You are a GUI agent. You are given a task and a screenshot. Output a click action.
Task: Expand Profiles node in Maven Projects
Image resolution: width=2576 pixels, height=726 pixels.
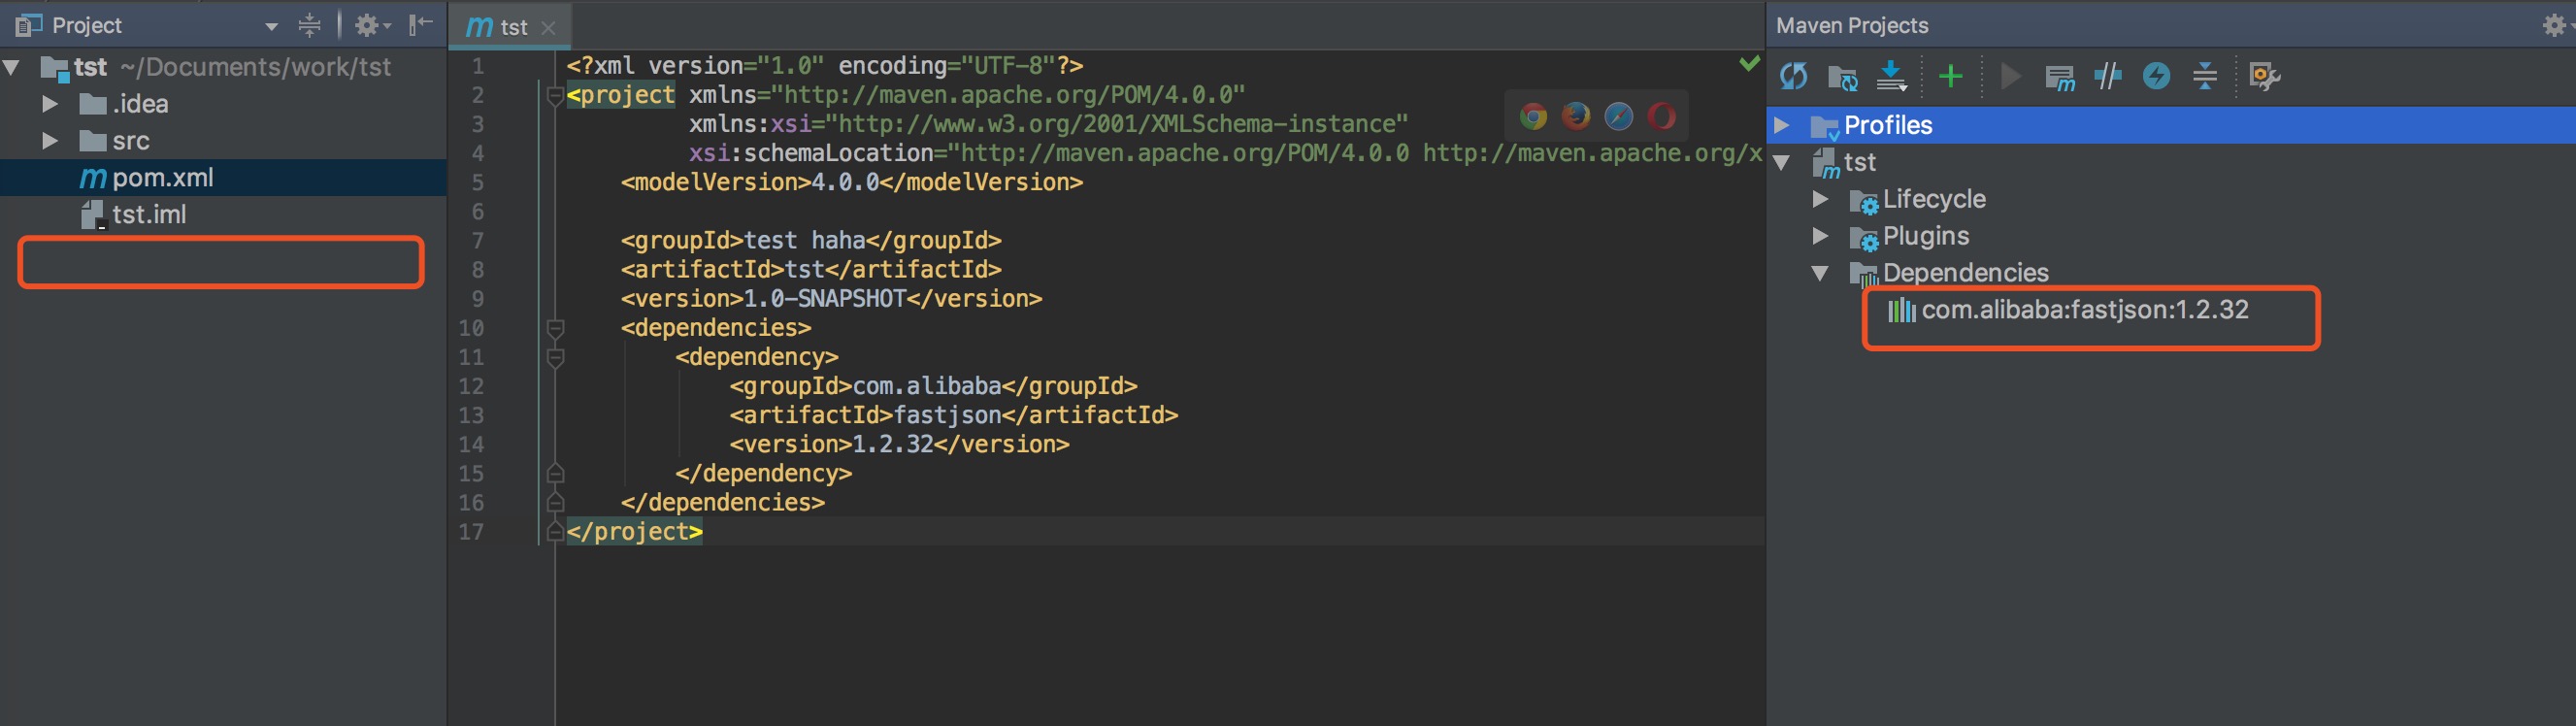point(1782,125)
